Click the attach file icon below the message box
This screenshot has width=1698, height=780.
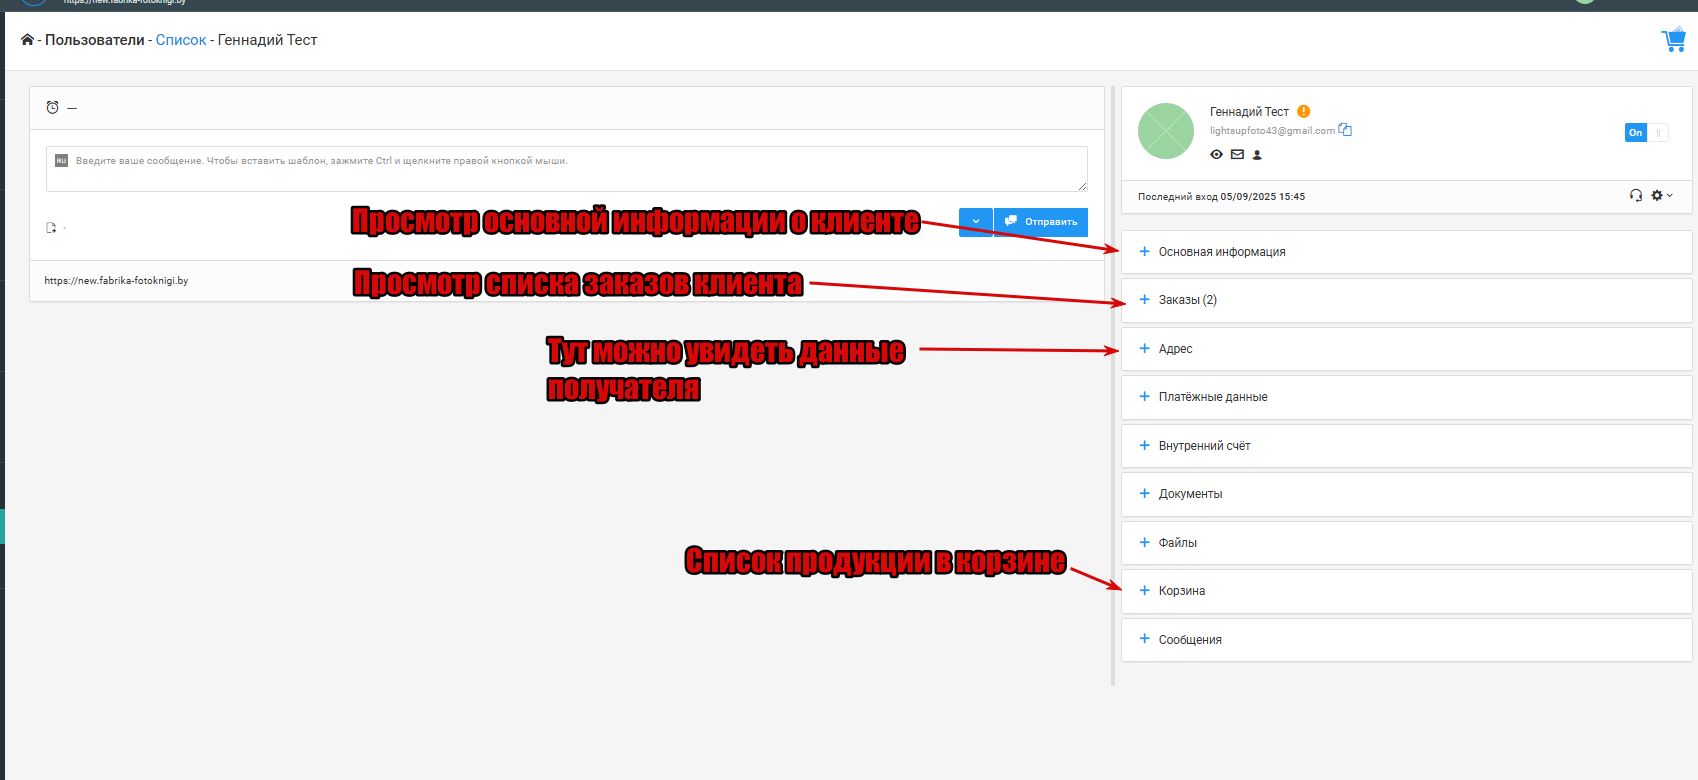point(51,228)
